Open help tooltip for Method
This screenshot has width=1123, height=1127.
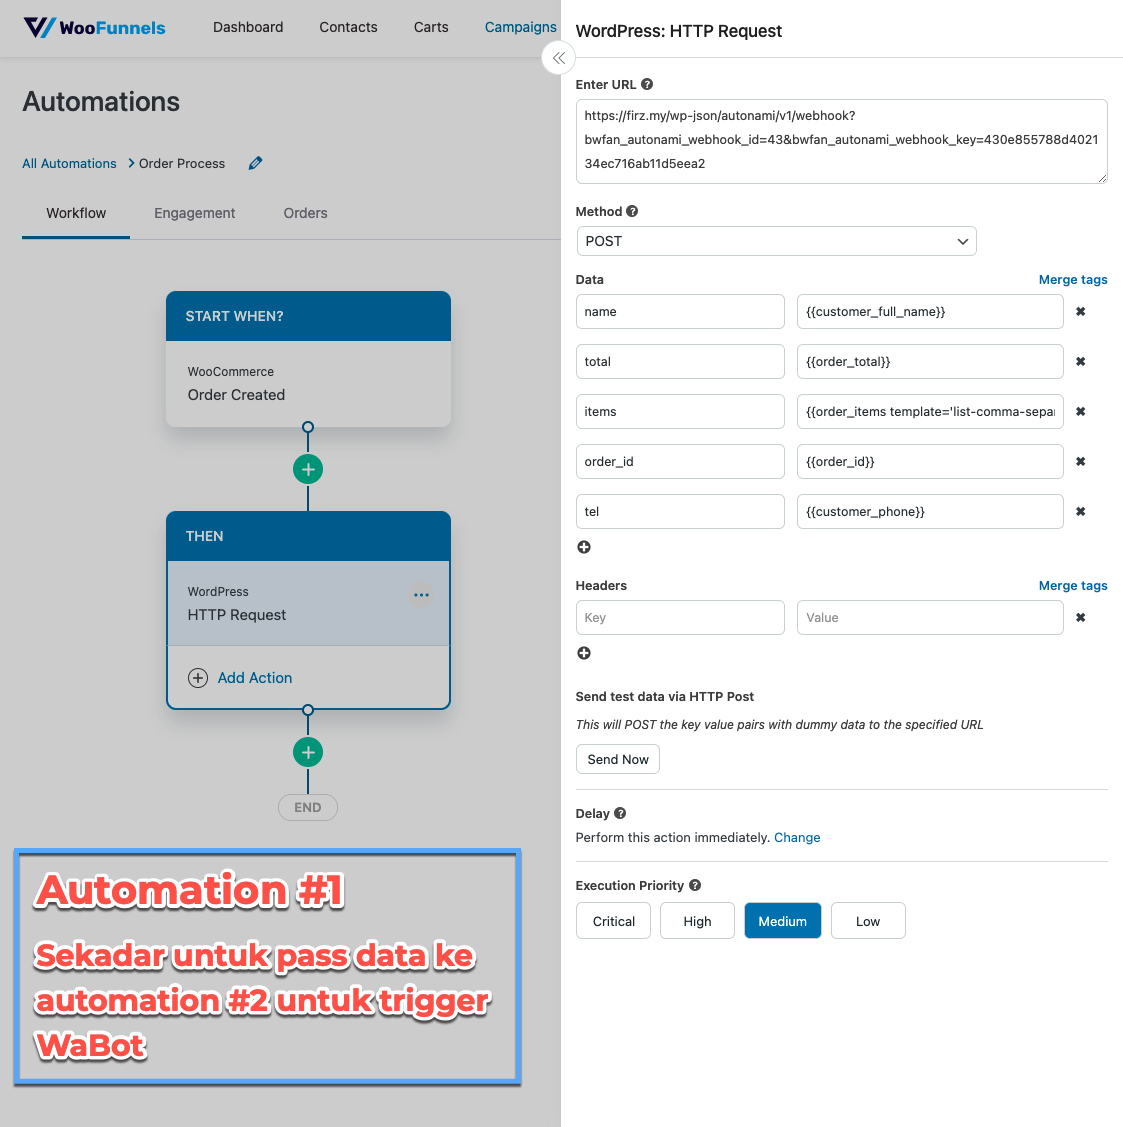[632, 211]
